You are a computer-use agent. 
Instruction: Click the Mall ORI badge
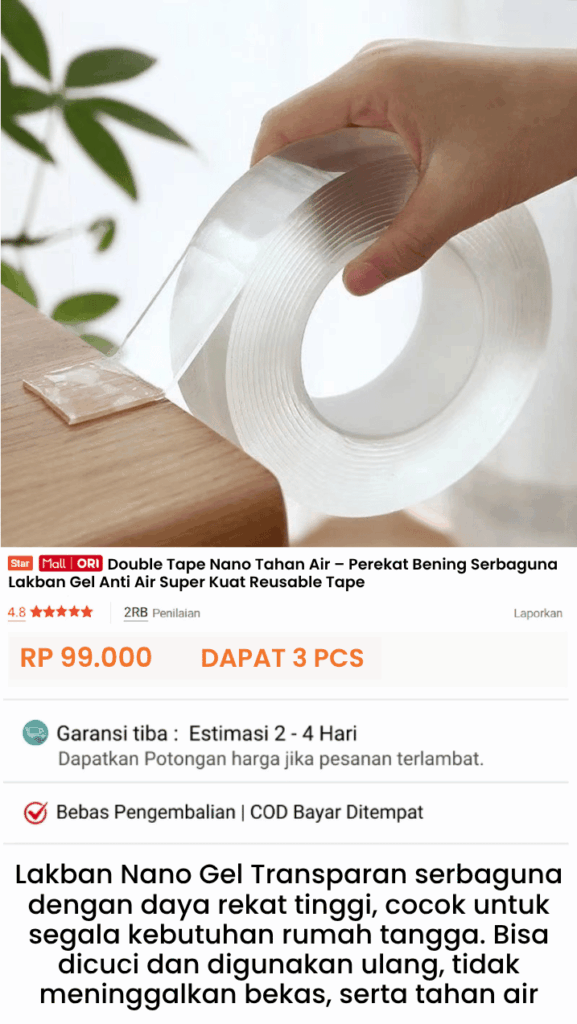click(x=70, y=564)
